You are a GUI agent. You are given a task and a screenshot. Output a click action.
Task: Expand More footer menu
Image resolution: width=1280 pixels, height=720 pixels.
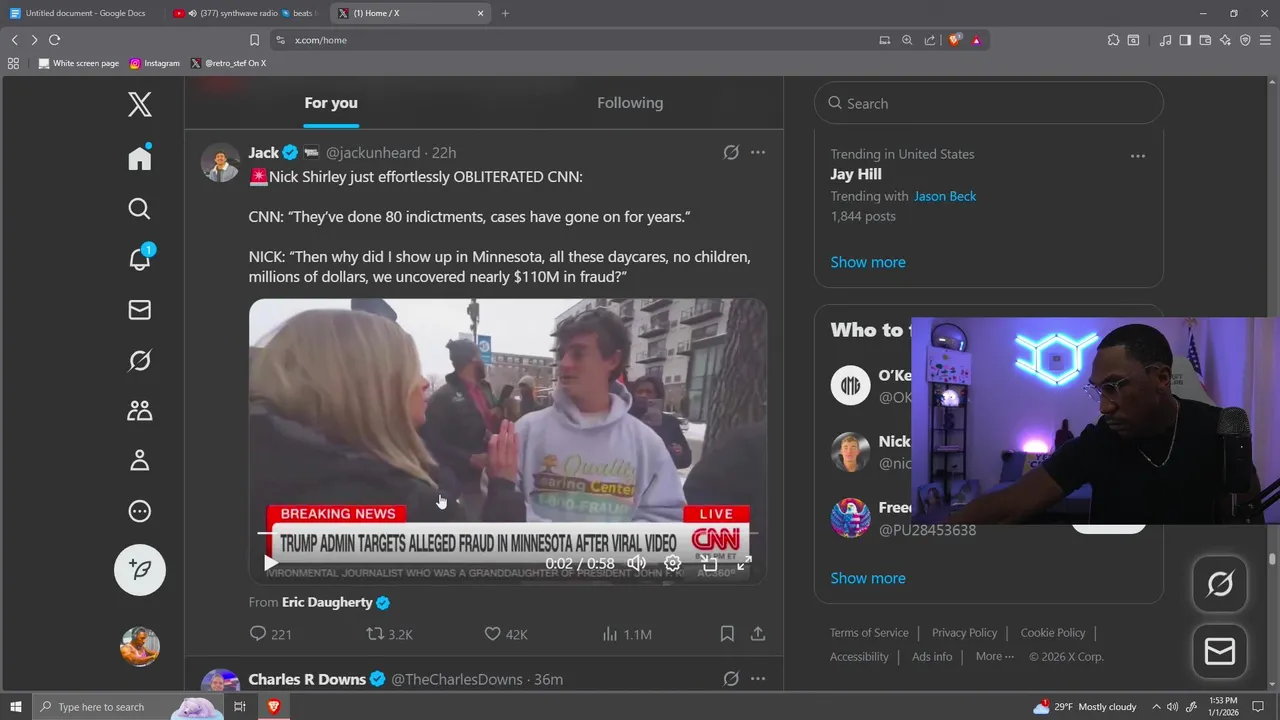click(x=994, y=657)
